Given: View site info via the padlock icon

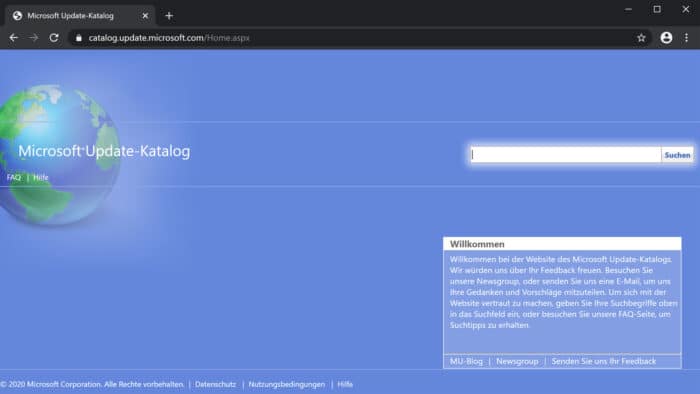Looking at the screenshot, I should 79,38.
